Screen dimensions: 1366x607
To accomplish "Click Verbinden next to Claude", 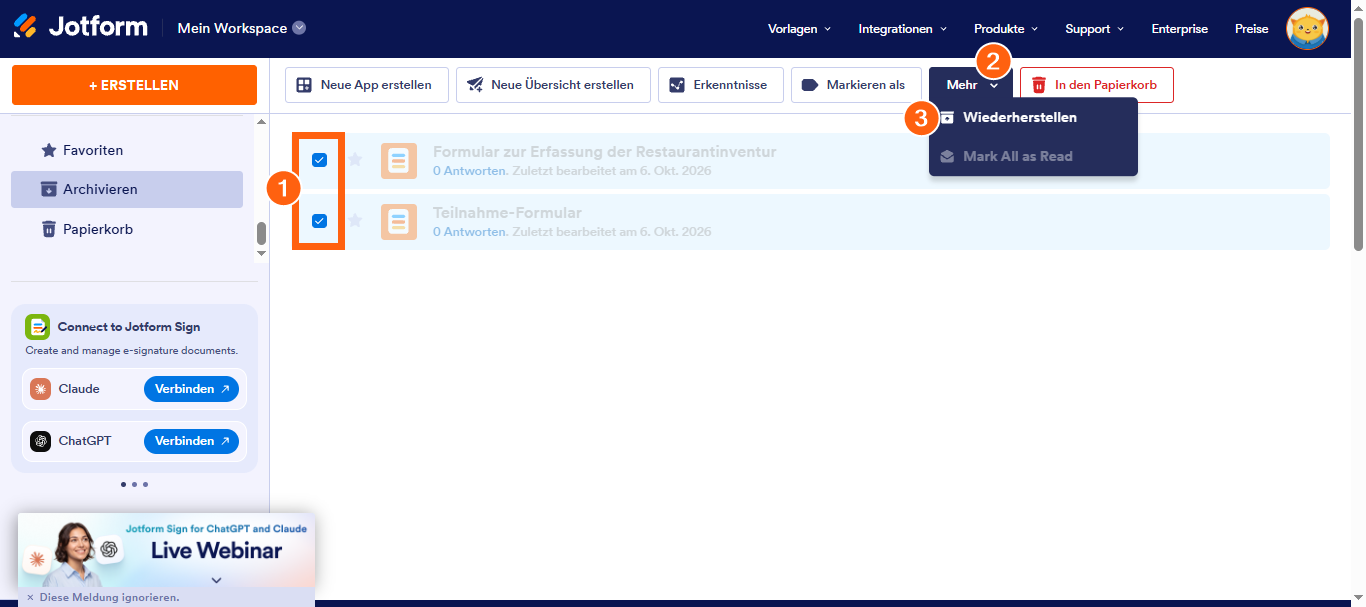I will [x=191, y=389].
